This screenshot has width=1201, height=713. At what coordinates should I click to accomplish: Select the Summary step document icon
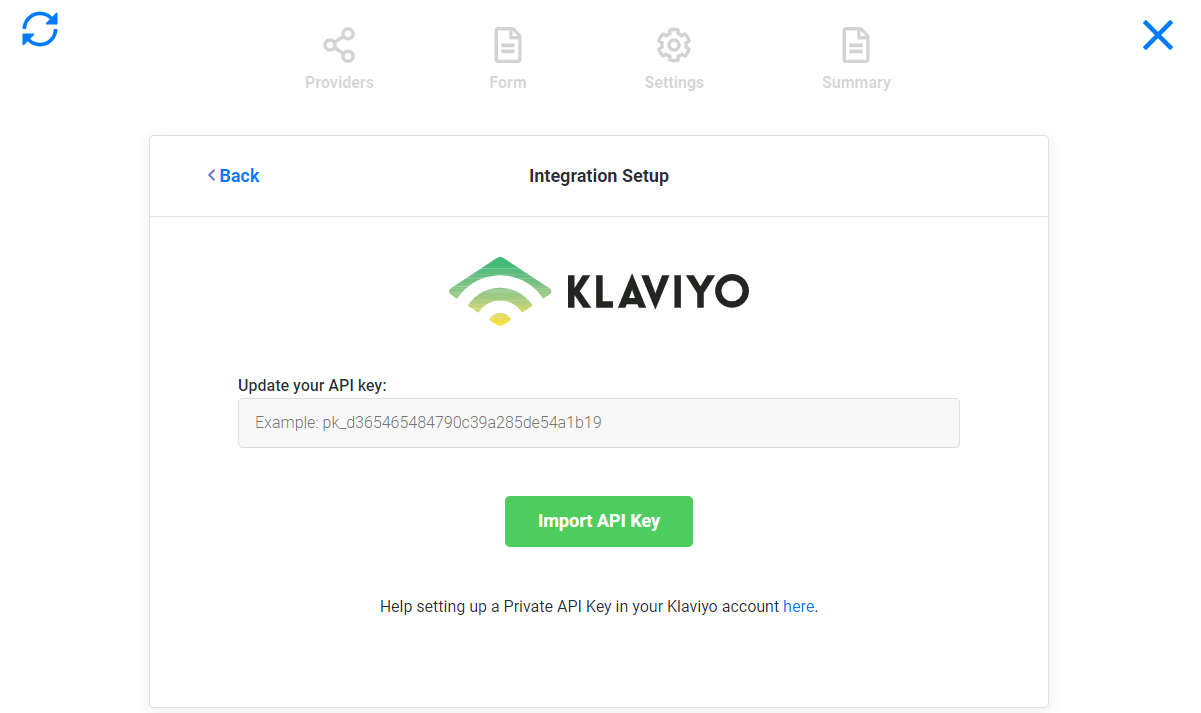click(855, 44)
